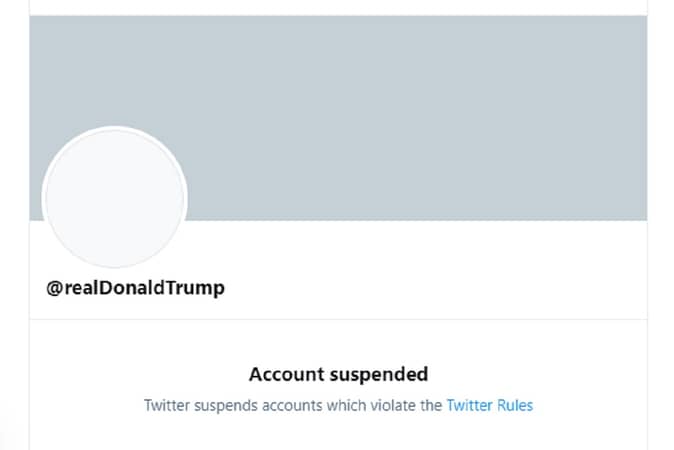The image size is (674, 450).
Task: Click the word "Account" in the heading
Action: (x=287, y=375)
